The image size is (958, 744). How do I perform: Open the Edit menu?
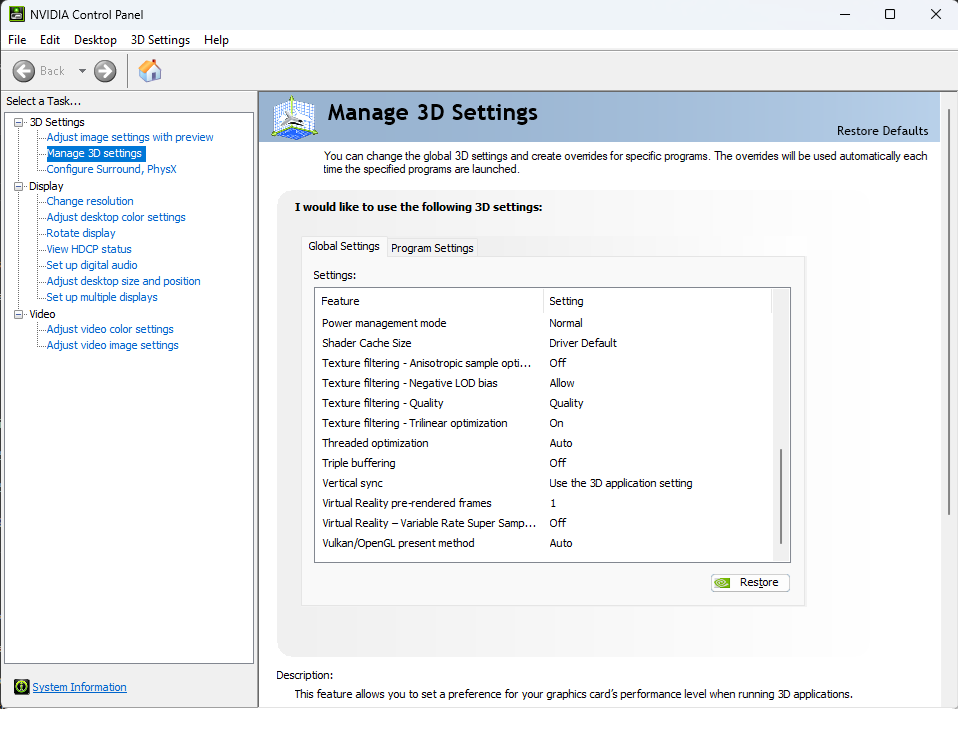click(50, 40)
